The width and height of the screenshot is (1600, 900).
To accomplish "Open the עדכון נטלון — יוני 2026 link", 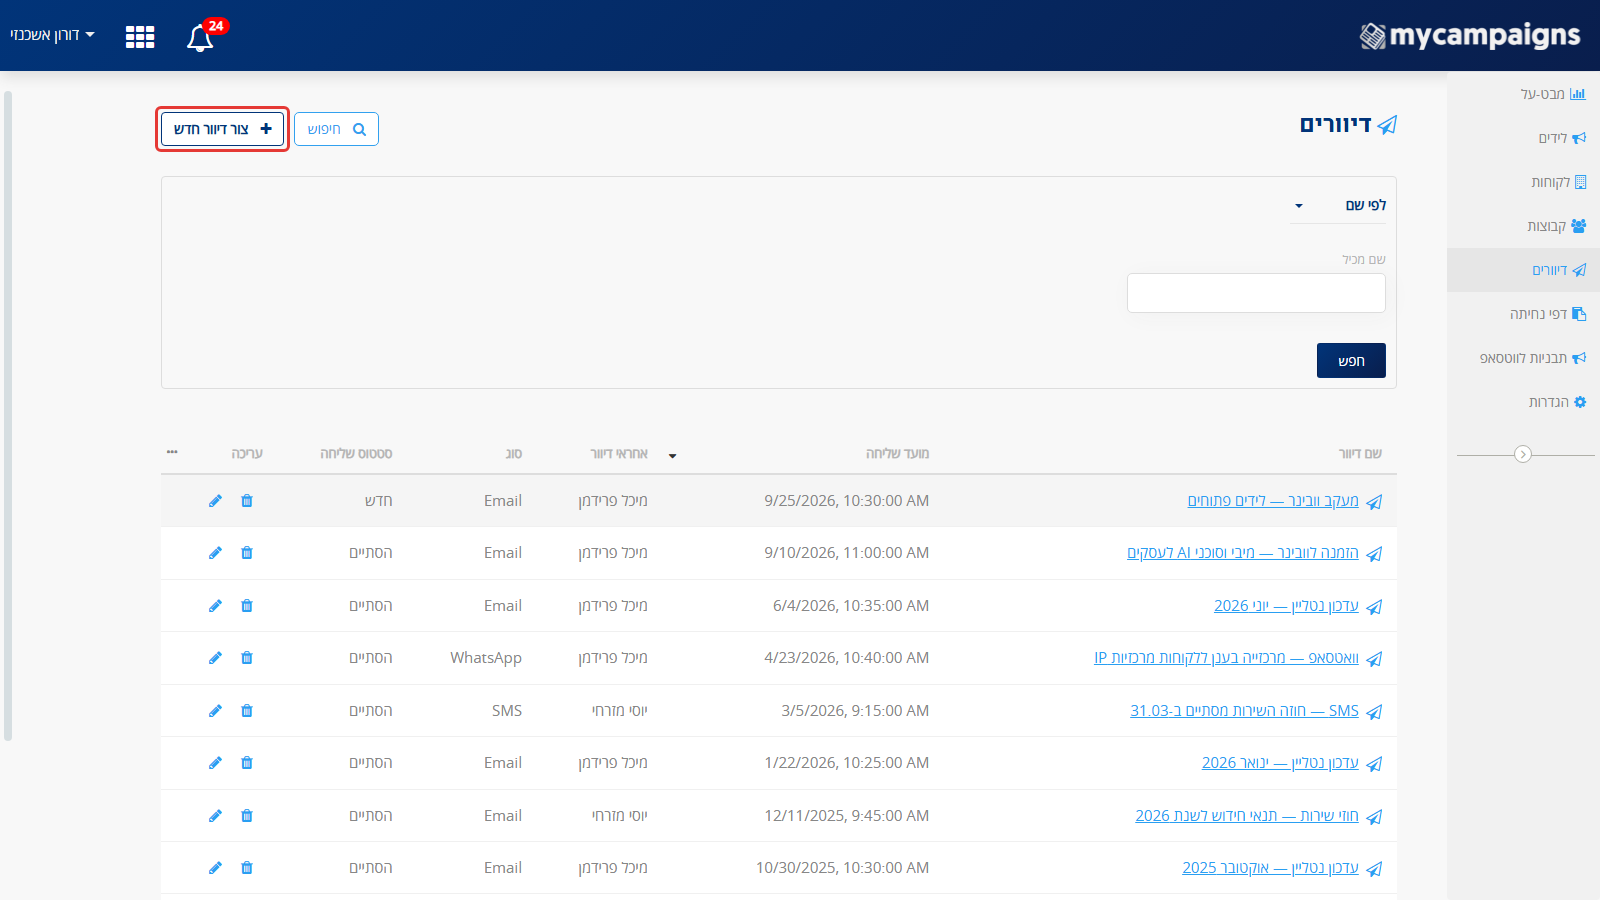I will (1286, 606).
